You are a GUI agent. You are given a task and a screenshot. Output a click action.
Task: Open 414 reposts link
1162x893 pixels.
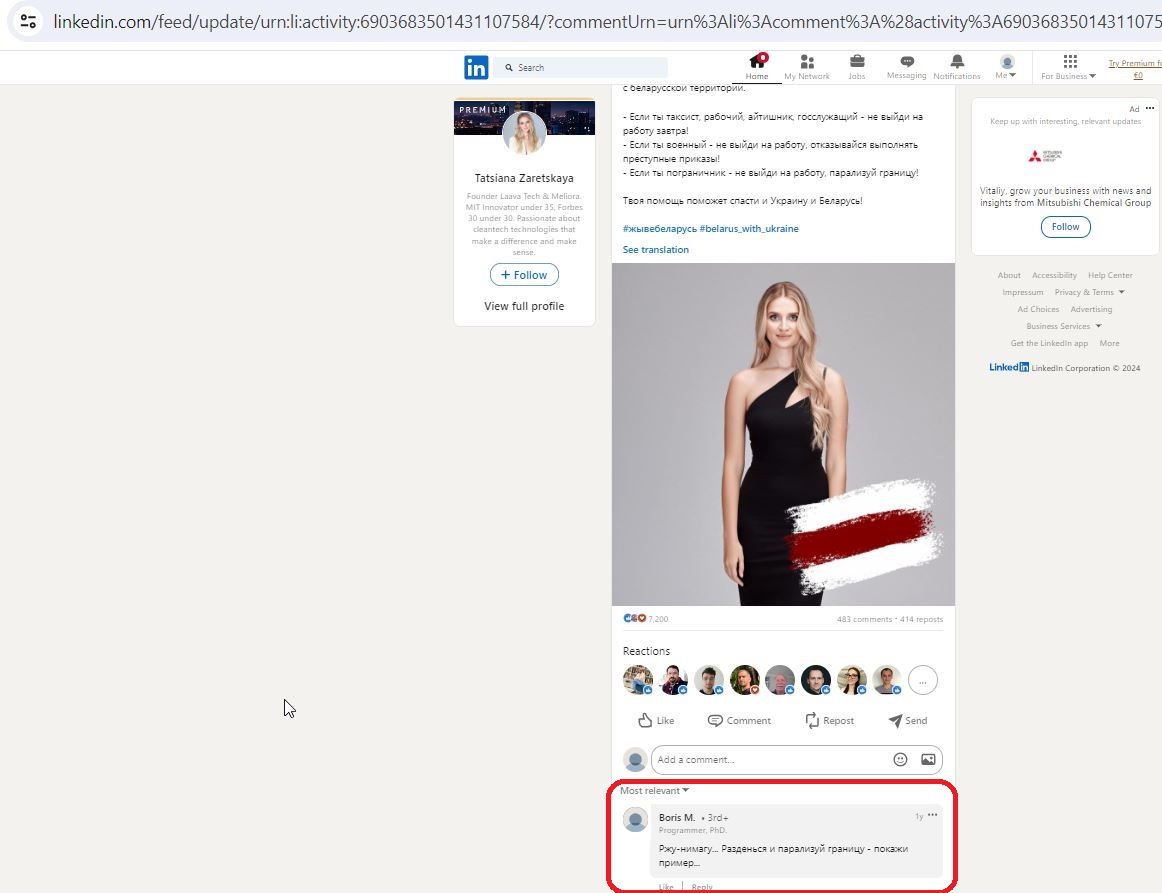click(921, 620)
